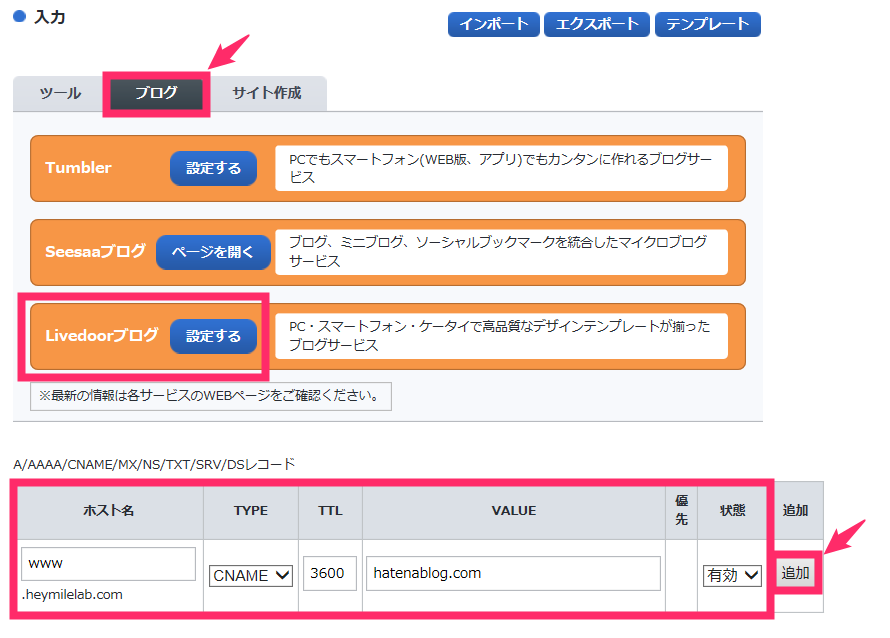Focus the host name field containing www

click(108, 564)
